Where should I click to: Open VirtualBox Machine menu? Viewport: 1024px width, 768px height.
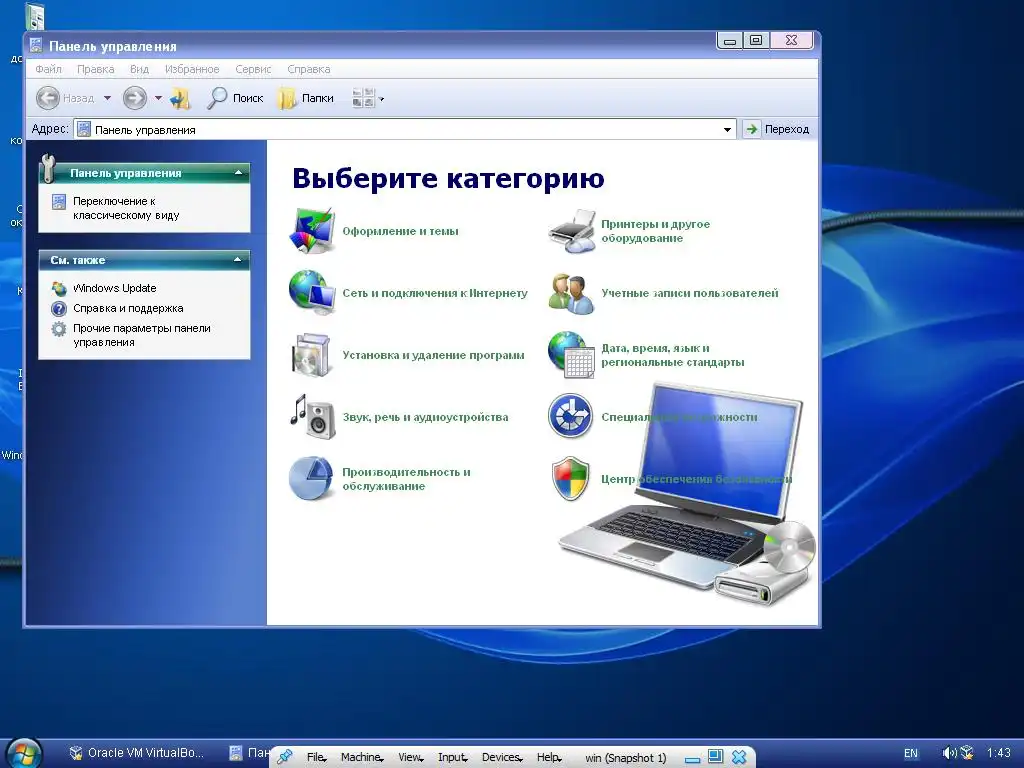click(x=362, y=757)
